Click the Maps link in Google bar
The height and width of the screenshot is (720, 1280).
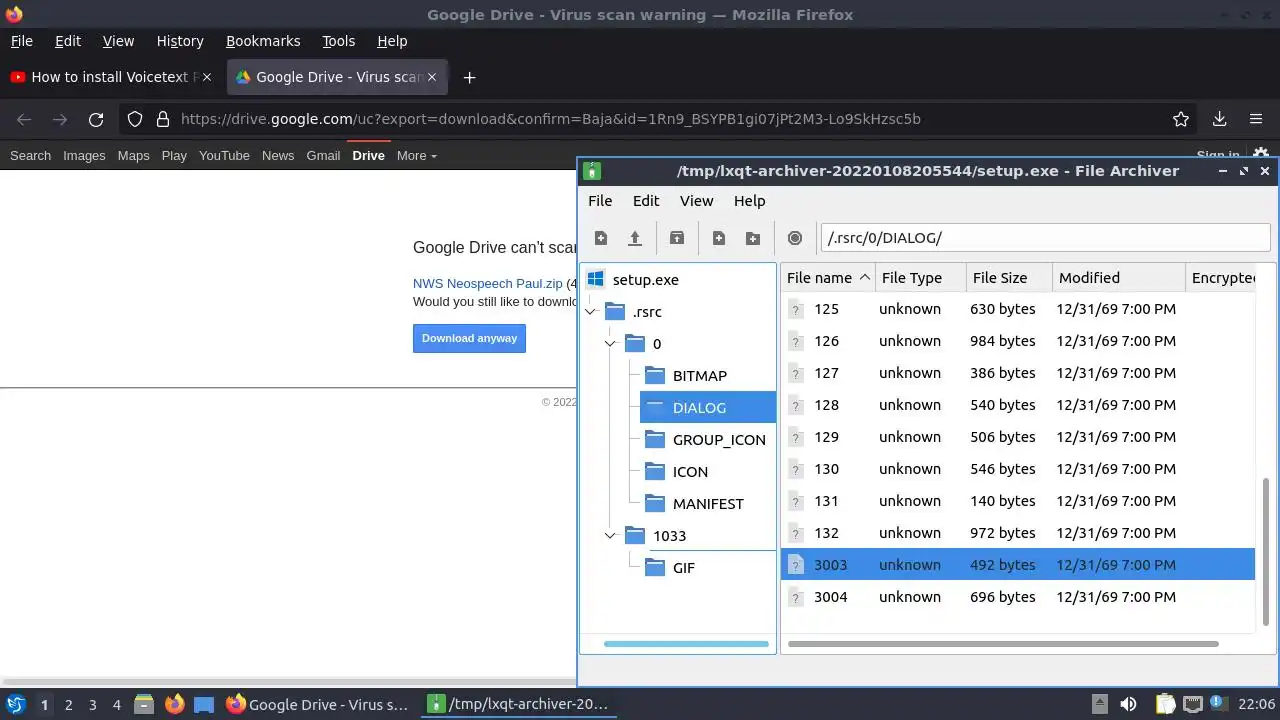pos(133,155)
